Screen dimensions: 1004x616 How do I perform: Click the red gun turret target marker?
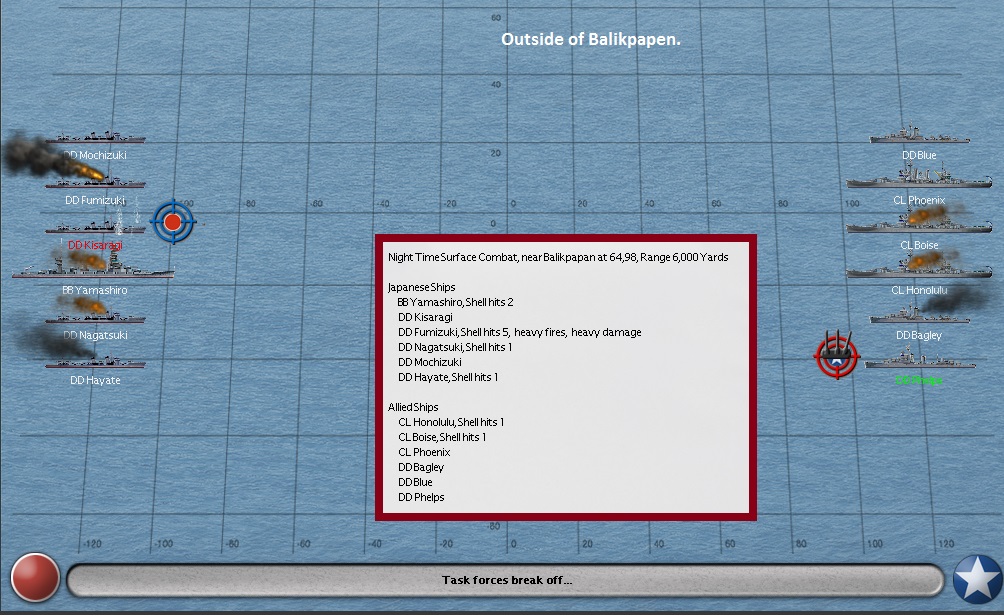coord(836,356)
